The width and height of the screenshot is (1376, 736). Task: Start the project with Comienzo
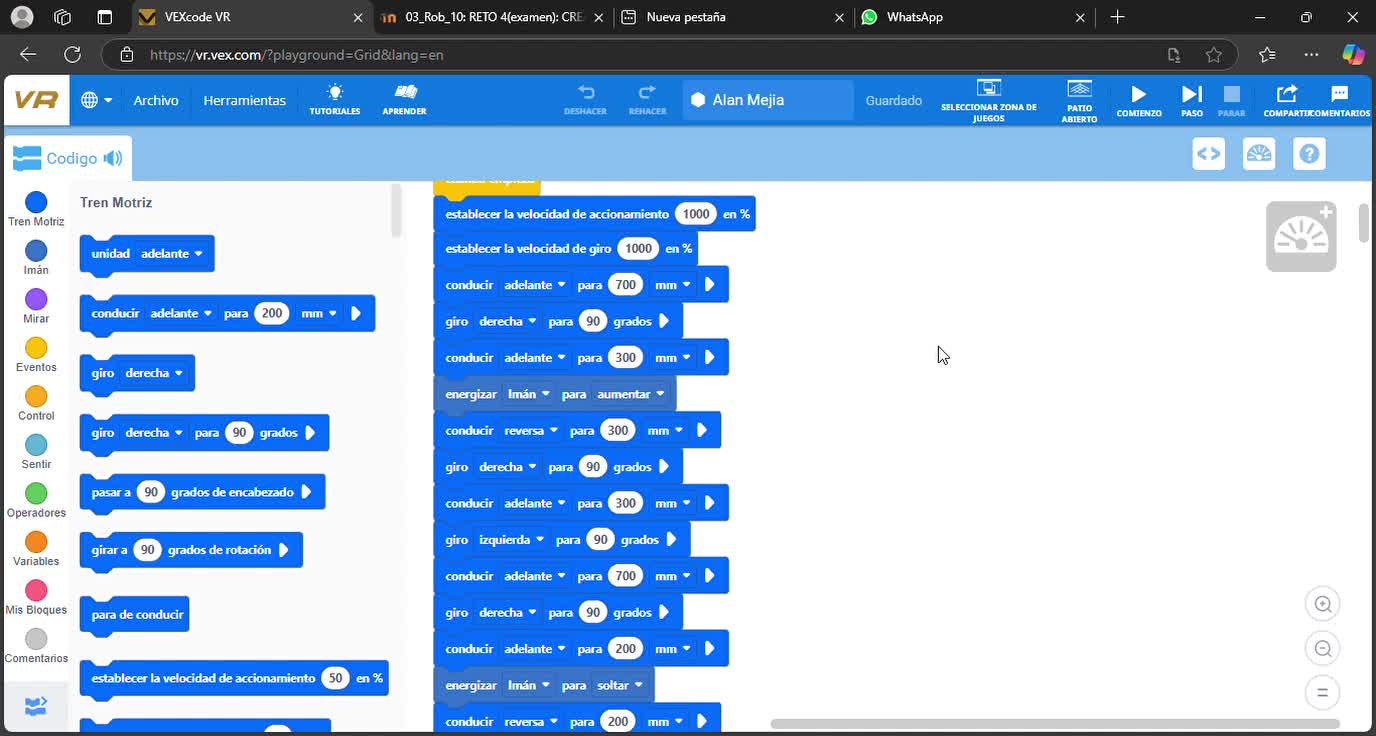pyautogui.click(x=1138, y=99)
